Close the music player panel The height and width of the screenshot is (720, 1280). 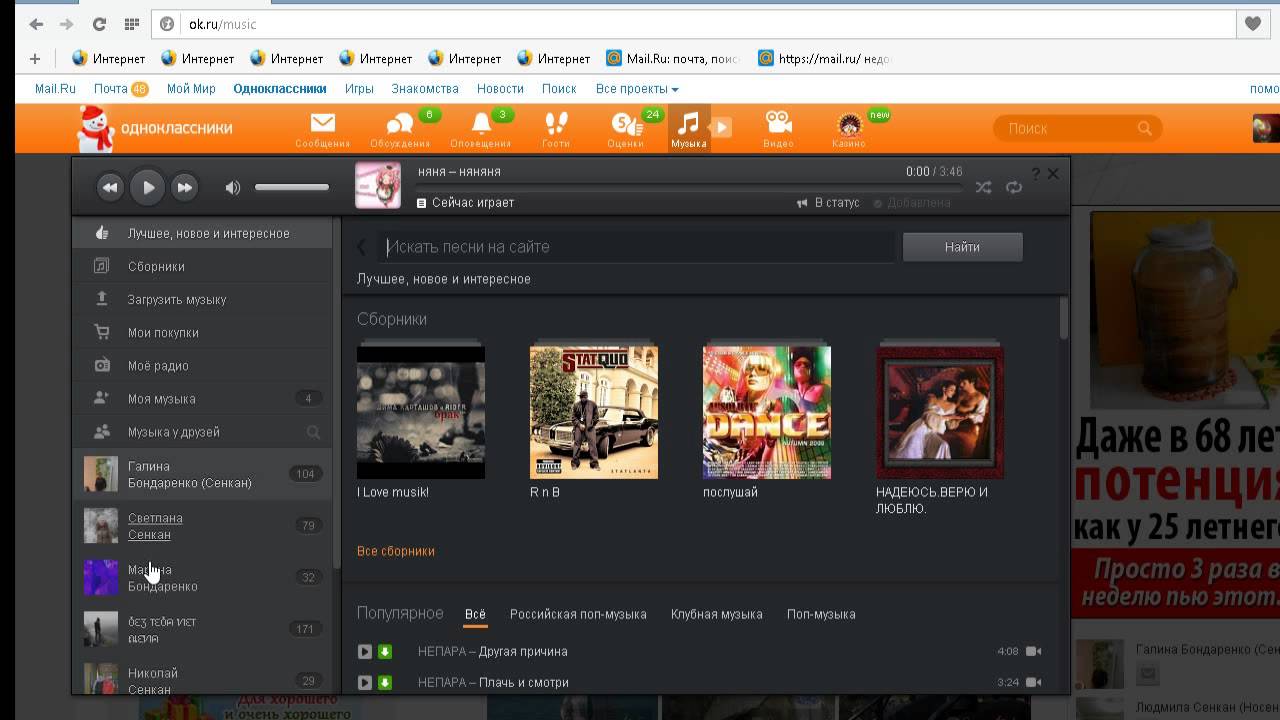(x=1053, y=173)
